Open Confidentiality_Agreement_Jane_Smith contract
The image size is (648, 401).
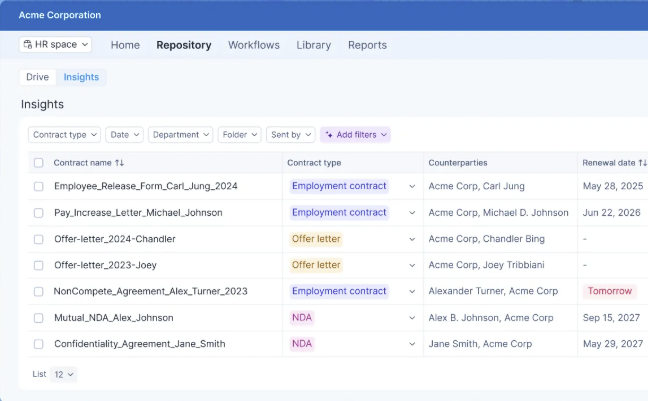(140, 344)
